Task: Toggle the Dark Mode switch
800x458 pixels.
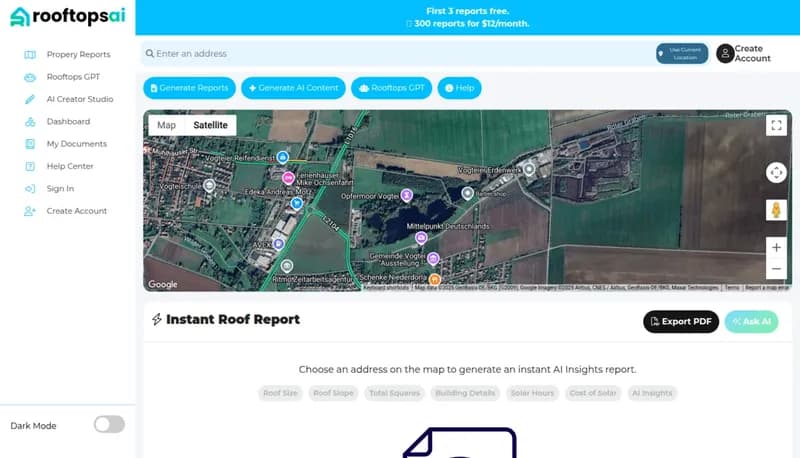Action: pyautogui.click(x=109, y=424)
